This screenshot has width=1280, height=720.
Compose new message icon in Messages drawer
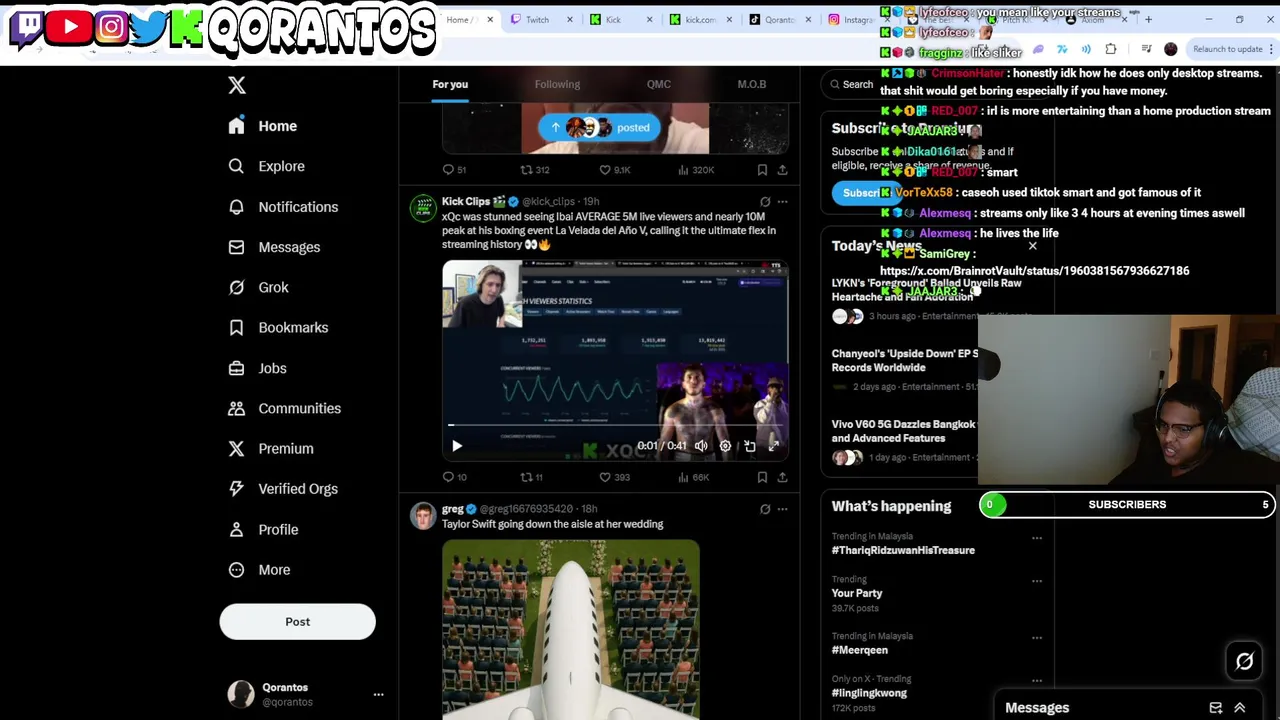(1216, 708)
